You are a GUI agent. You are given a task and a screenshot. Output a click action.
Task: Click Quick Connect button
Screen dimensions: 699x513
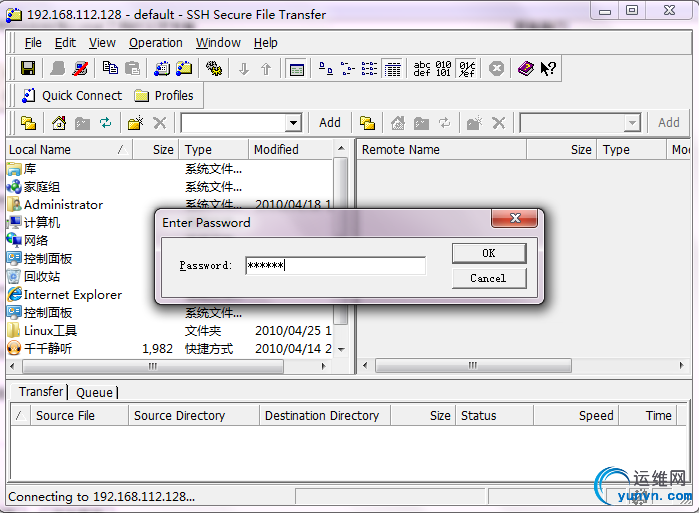[x=72, y=95]
